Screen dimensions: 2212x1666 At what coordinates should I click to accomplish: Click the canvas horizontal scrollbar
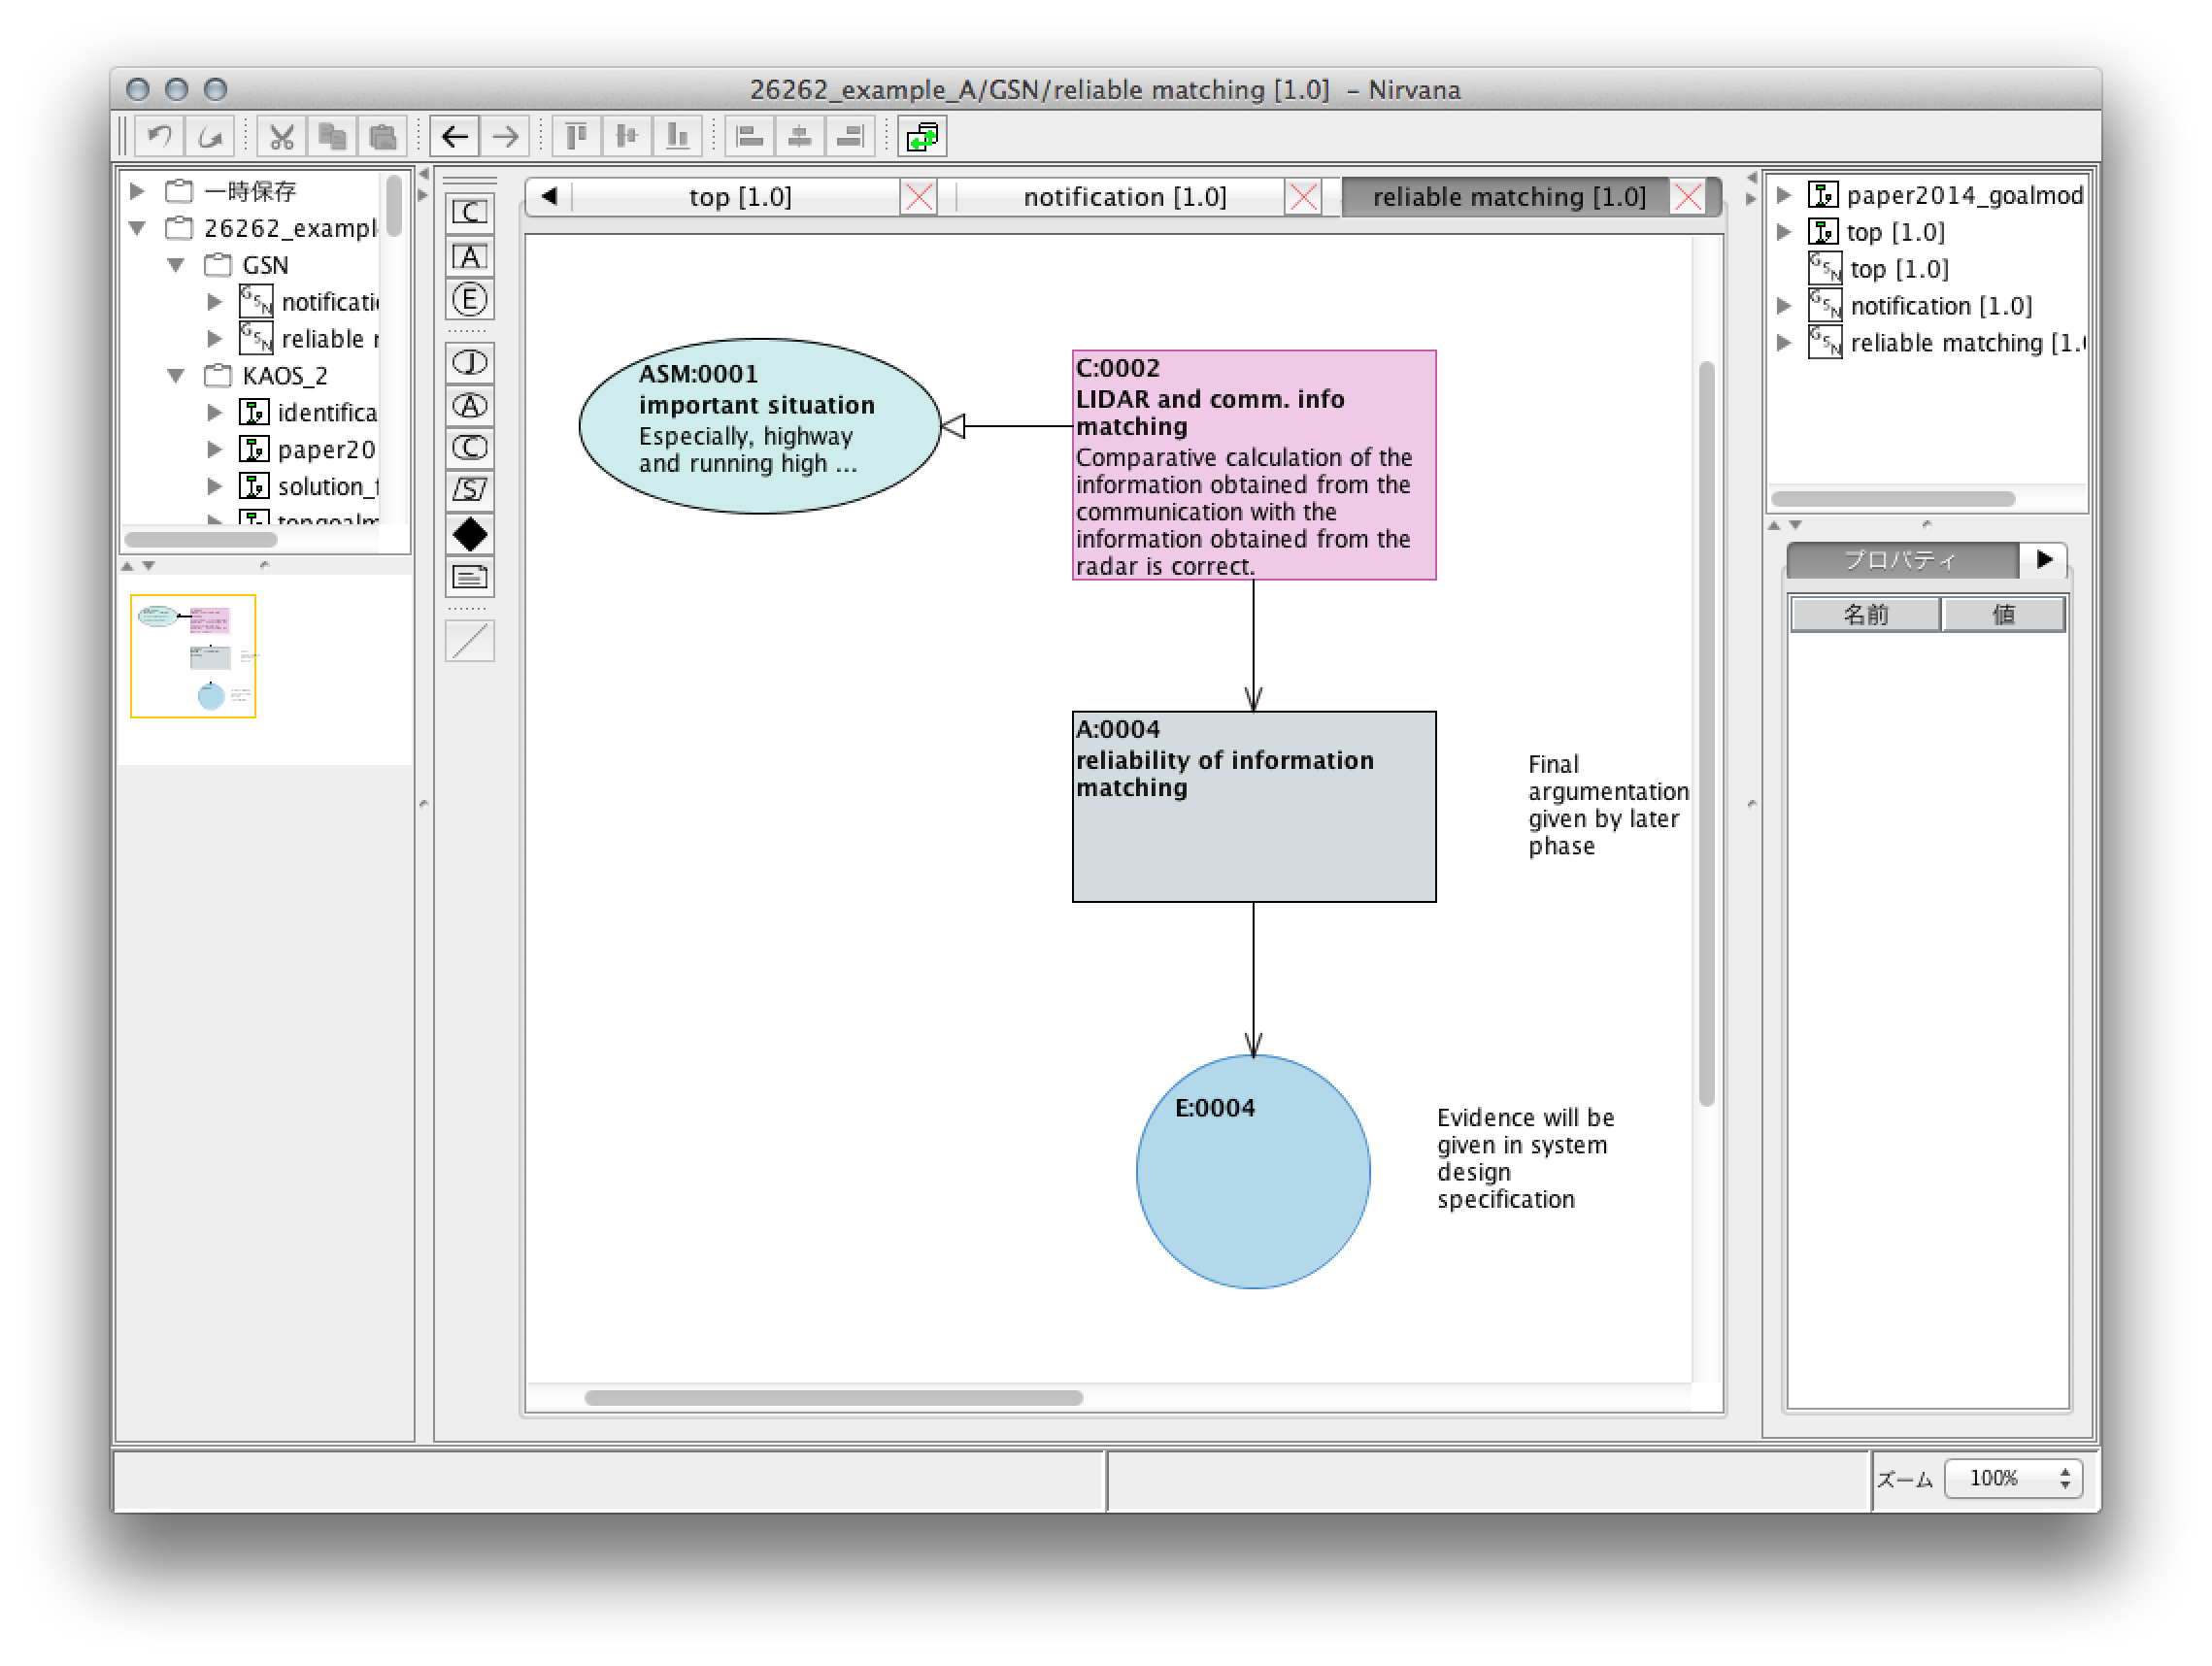pos(833,1397)
